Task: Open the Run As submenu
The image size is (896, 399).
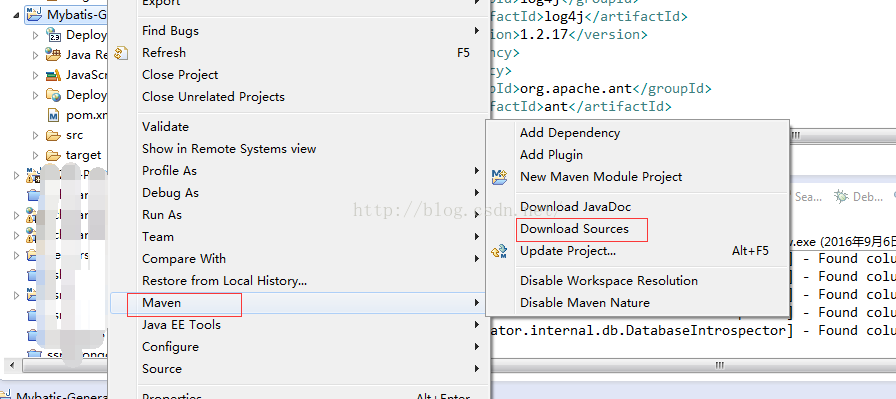Action: tap(299, 215)
